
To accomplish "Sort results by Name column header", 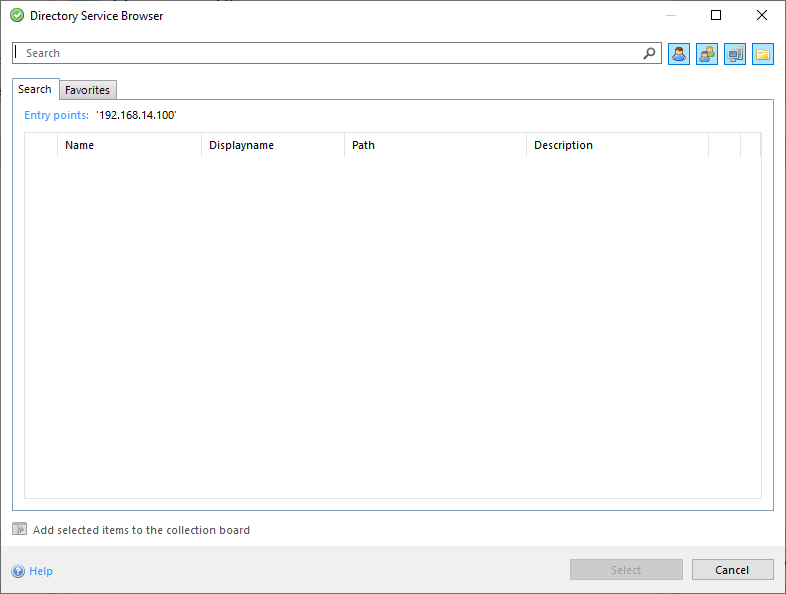I will (x=80, y=145).
